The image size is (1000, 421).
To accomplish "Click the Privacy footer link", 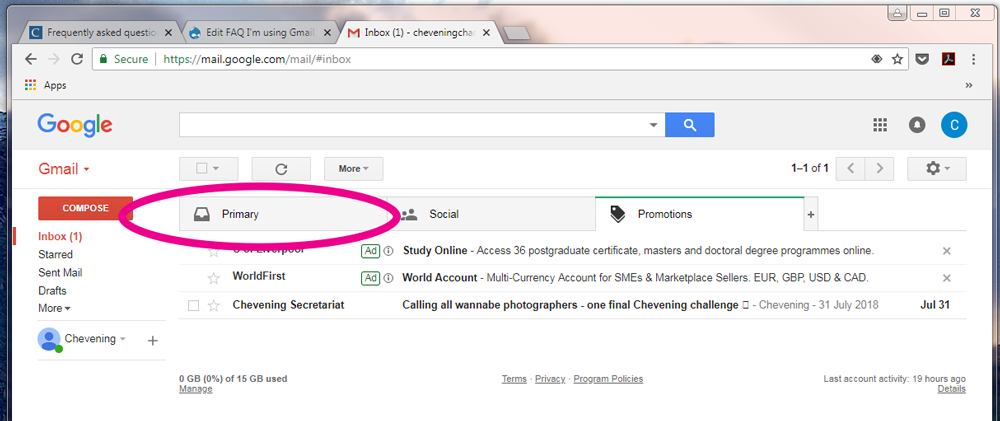I will coord(550,379).
